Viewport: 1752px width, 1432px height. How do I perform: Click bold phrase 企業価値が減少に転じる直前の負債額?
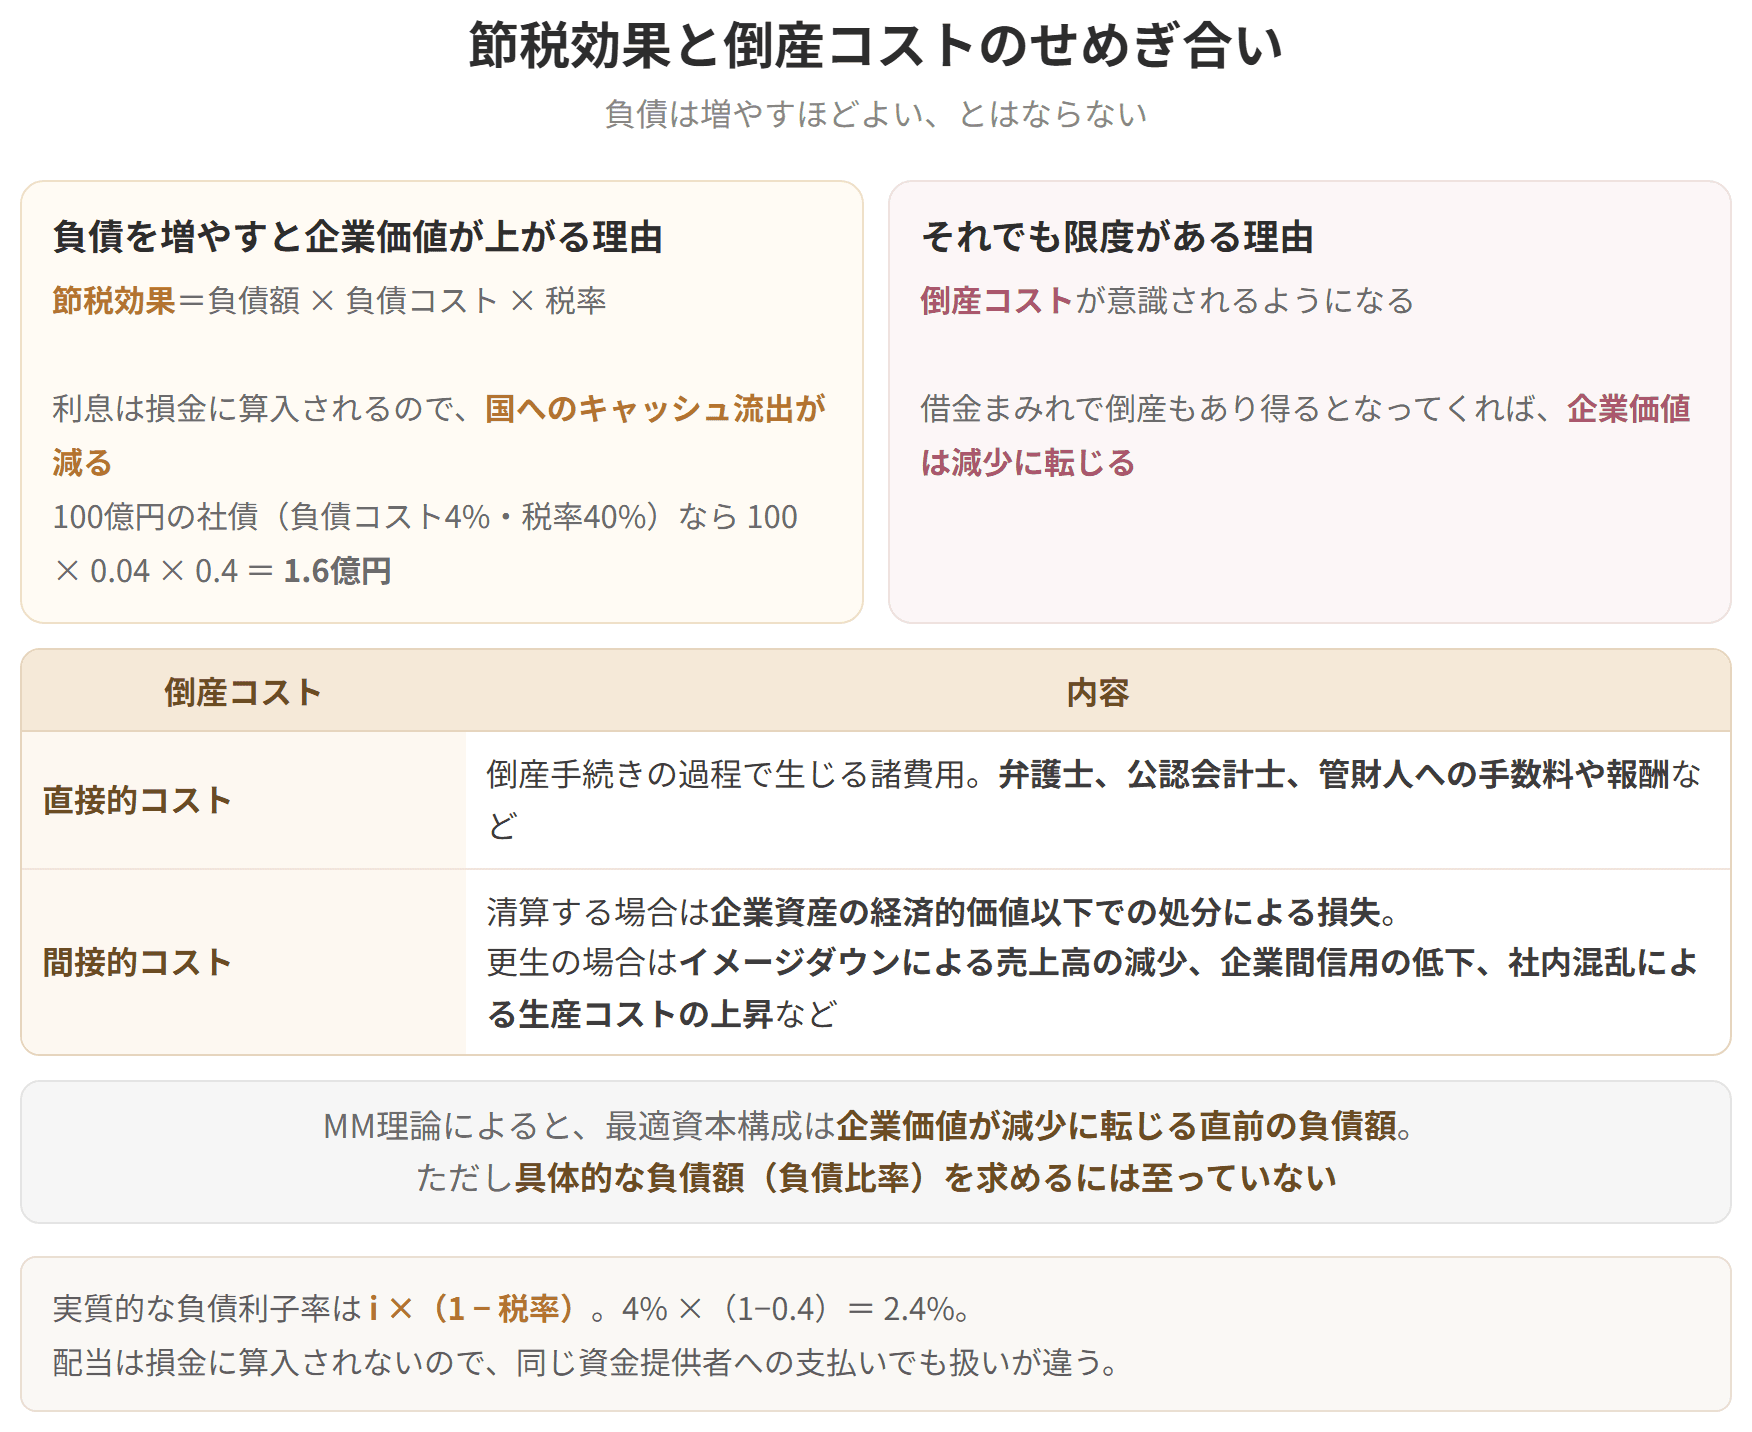(x=1116, y=1126)
